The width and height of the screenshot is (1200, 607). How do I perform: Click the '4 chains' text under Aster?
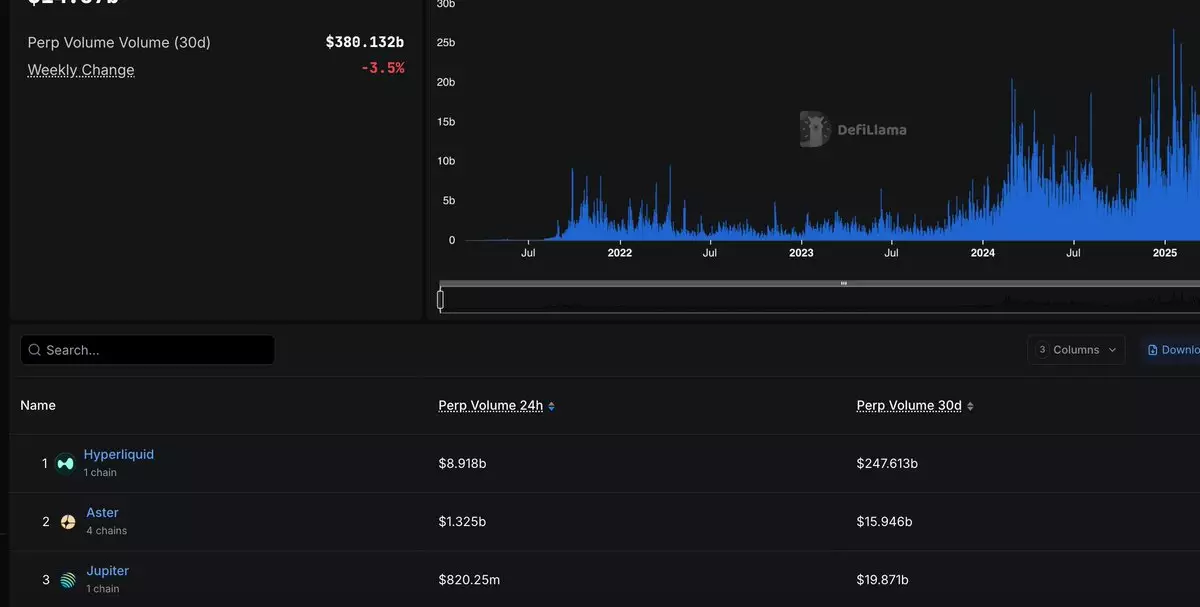(107, 531)
